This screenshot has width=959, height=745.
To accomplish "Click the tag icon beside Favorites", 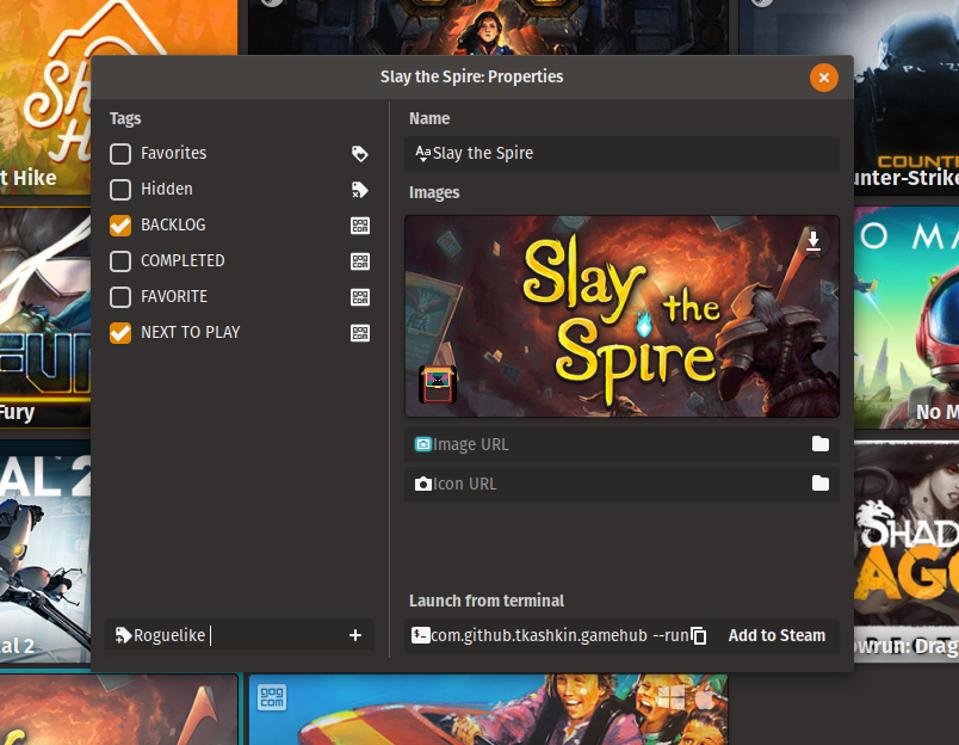I will coord(360,154).
